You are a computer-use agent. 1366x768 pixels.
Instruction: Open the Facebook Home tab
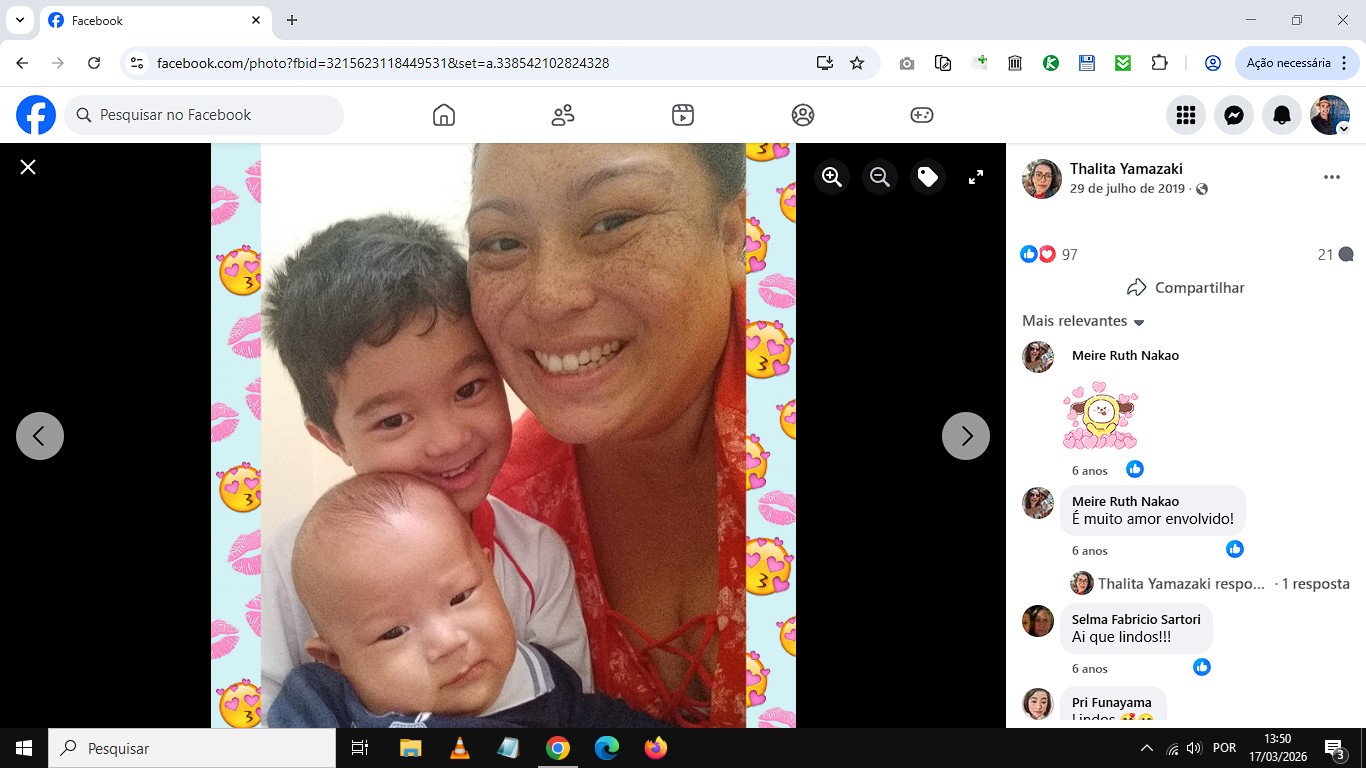pyautogui.click(x=444, y=115)
